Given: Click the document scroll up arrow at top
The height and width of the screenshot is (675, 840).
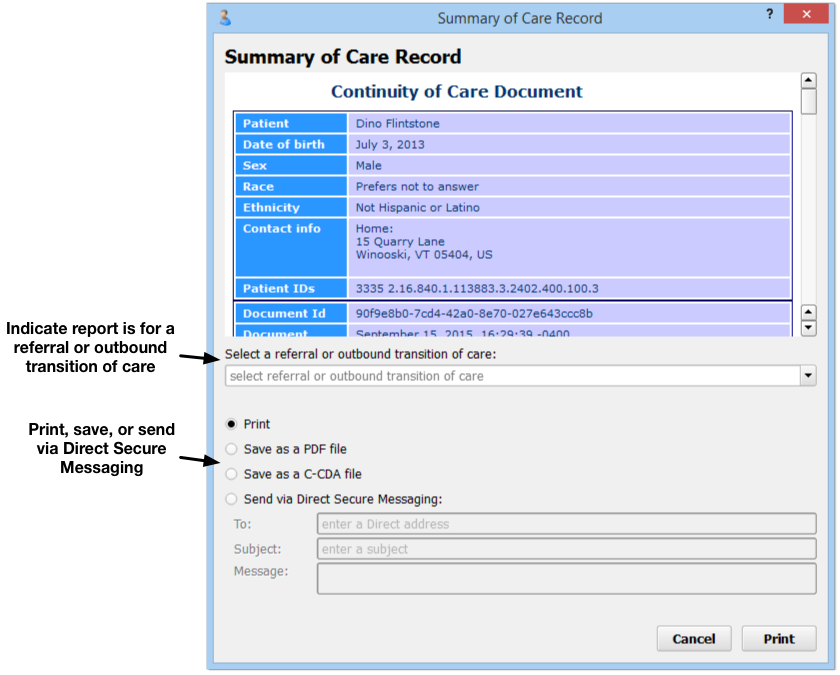Looking at the screenshot, I should [808, 81].
